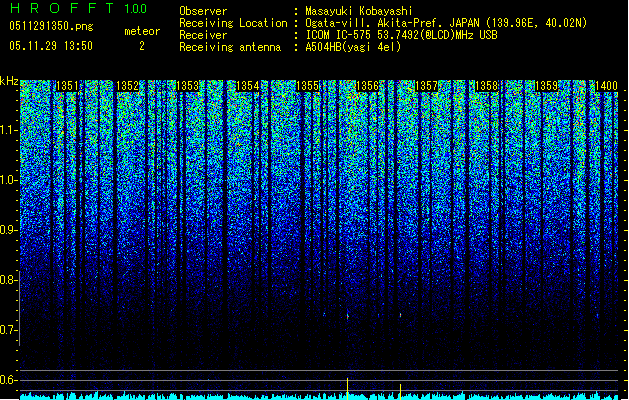The width and height of the screenshot is (629, 400).
Task: Click the 1354 time marker
Action: pyautogui.click(x=248, y=86)
